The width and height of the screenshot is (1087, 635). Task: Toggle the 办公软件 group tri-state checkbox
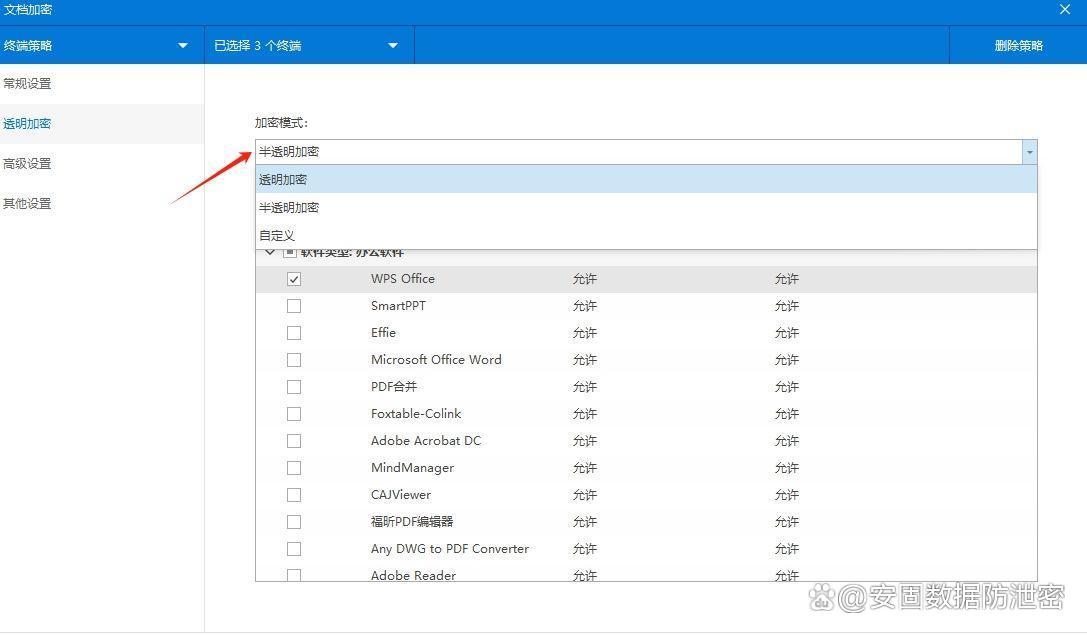[x=290, y=253]
